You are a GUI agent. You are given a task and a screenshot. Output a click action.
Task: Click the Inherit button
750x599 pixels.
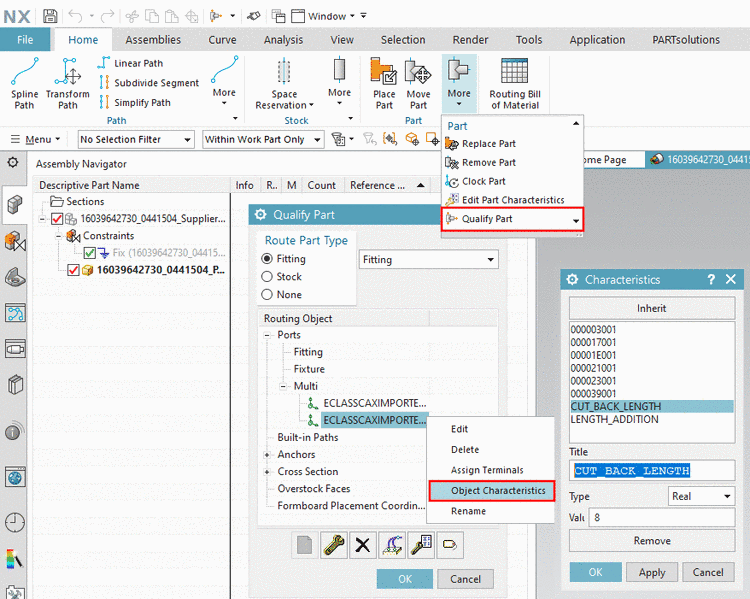652,309
